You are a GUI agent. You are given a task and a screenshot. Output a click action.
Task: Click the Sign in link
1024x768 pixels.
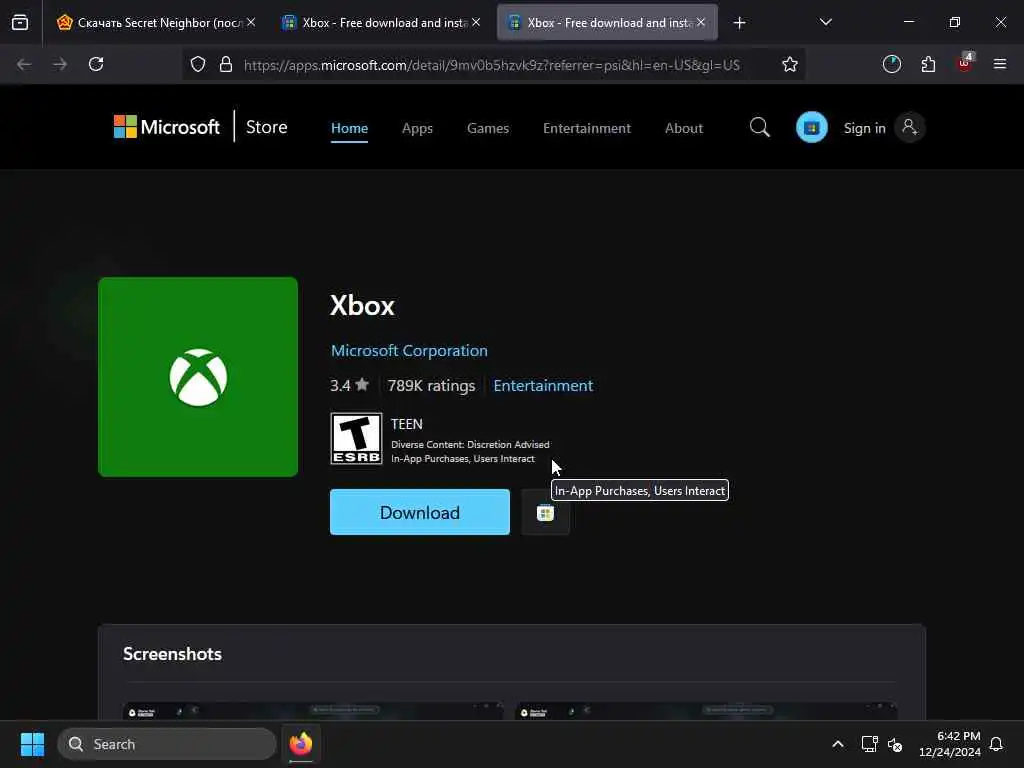click(x=864, y=128)
